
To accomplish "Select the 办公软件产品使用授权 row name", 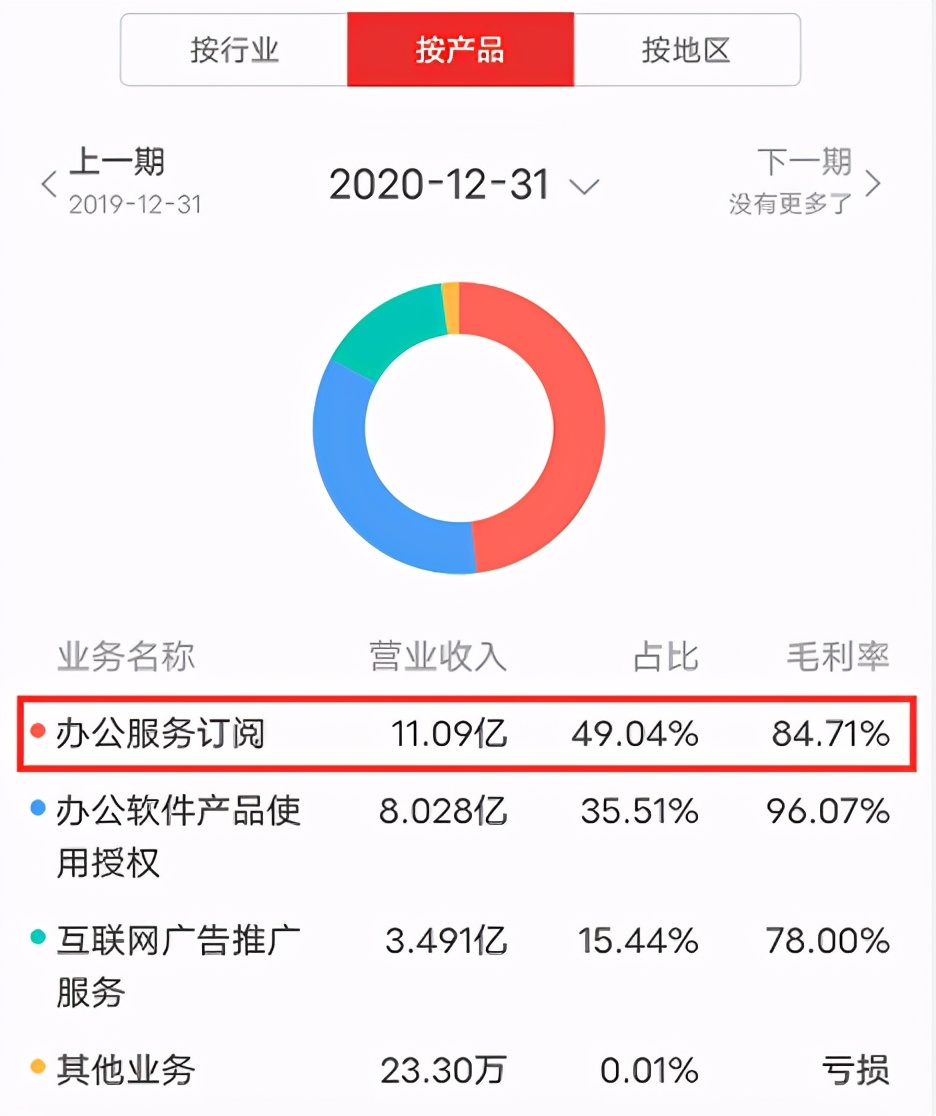I will pos(179,836).
